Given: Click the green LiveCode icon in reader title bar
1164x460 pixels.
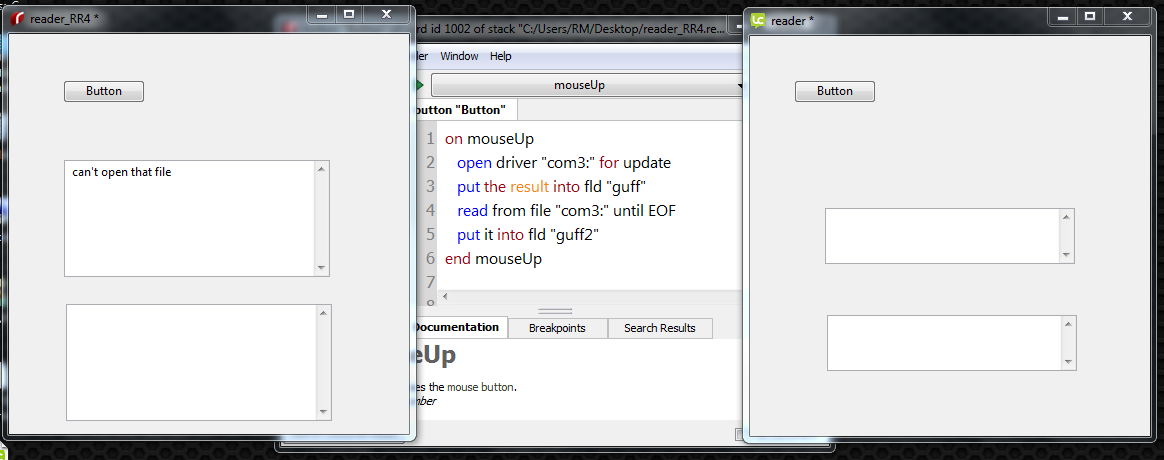Looking at the screenshot, I should click(x=759, y=19).
